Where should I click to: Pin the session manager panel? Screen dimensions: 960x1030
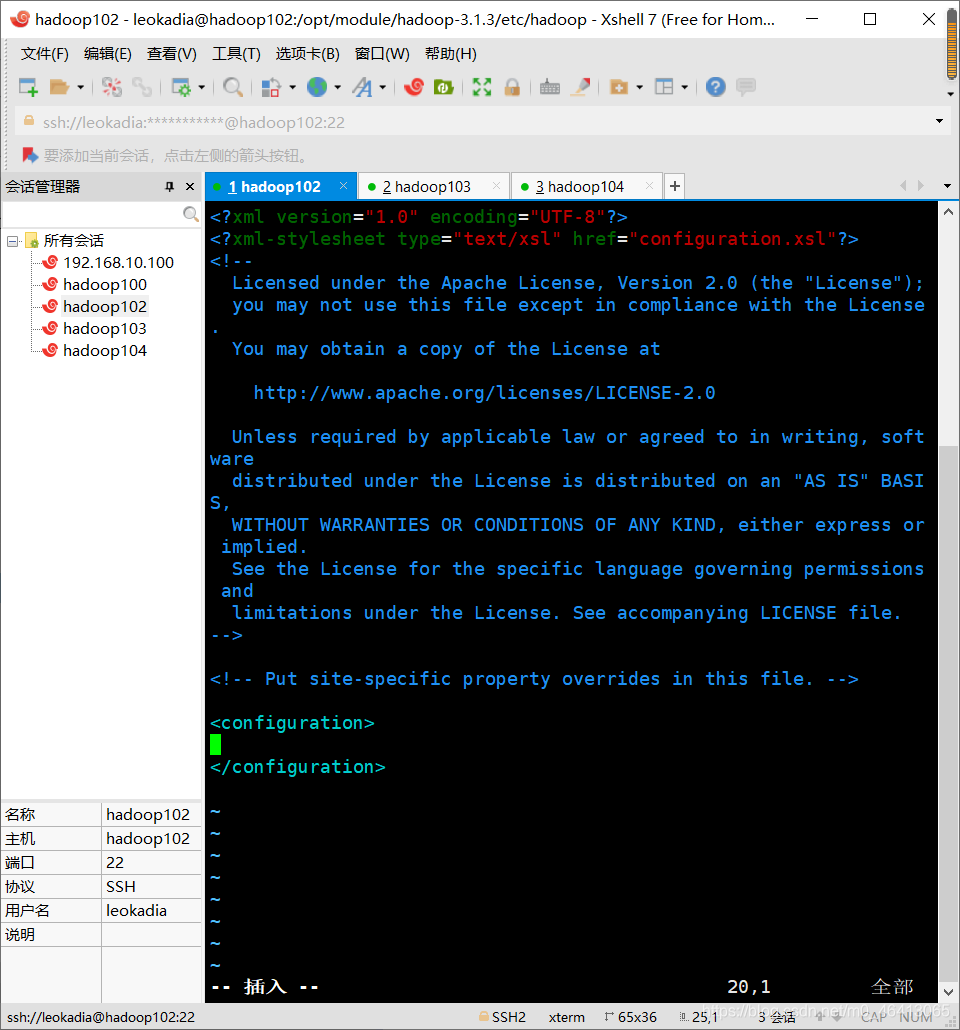[170, 187]
